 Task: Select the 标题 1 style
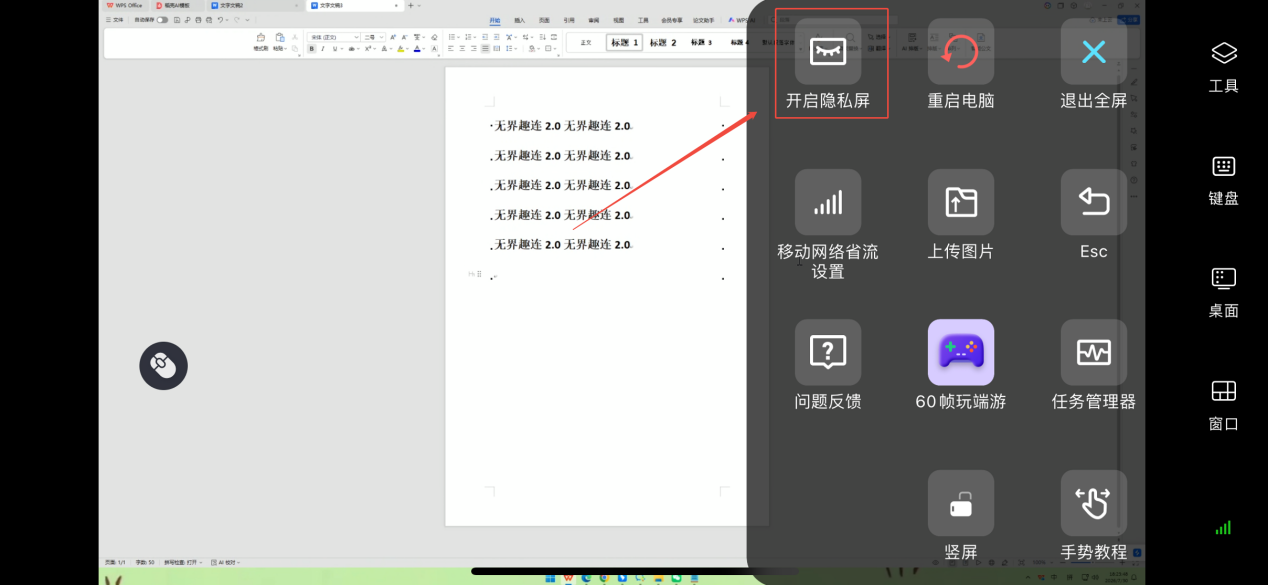click(x=624, y=42)
